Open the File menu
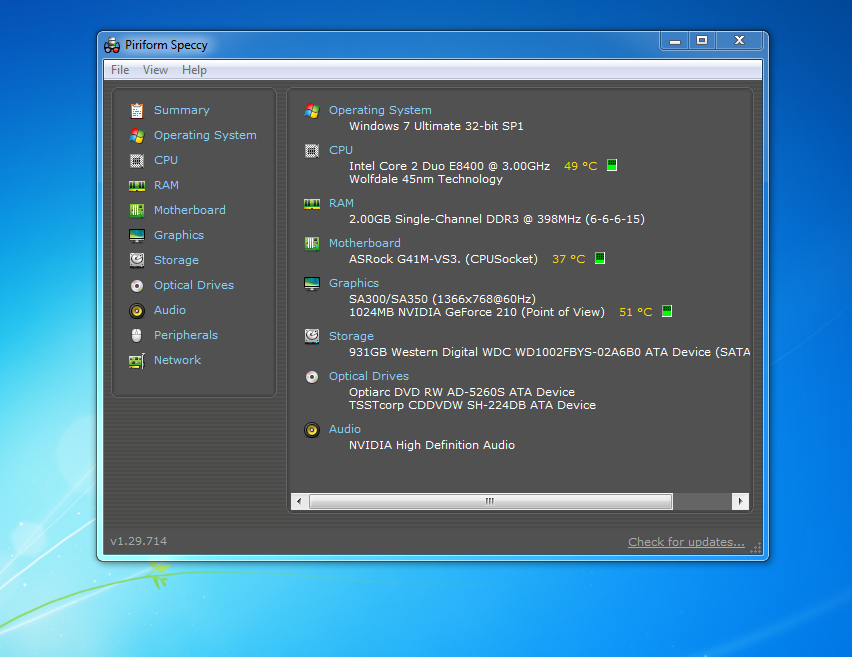The width and height of the screenshot is (852, 657). click(x=120, y=70)
